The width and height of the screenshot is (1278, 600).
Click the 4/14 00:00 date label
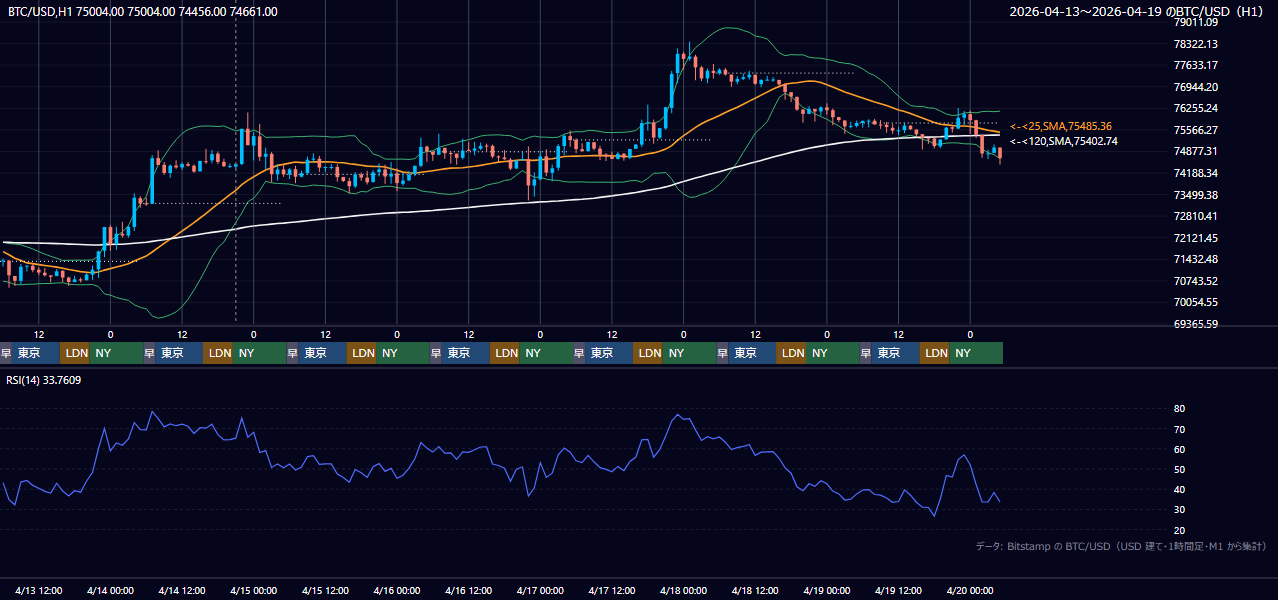tap(111, 590)
